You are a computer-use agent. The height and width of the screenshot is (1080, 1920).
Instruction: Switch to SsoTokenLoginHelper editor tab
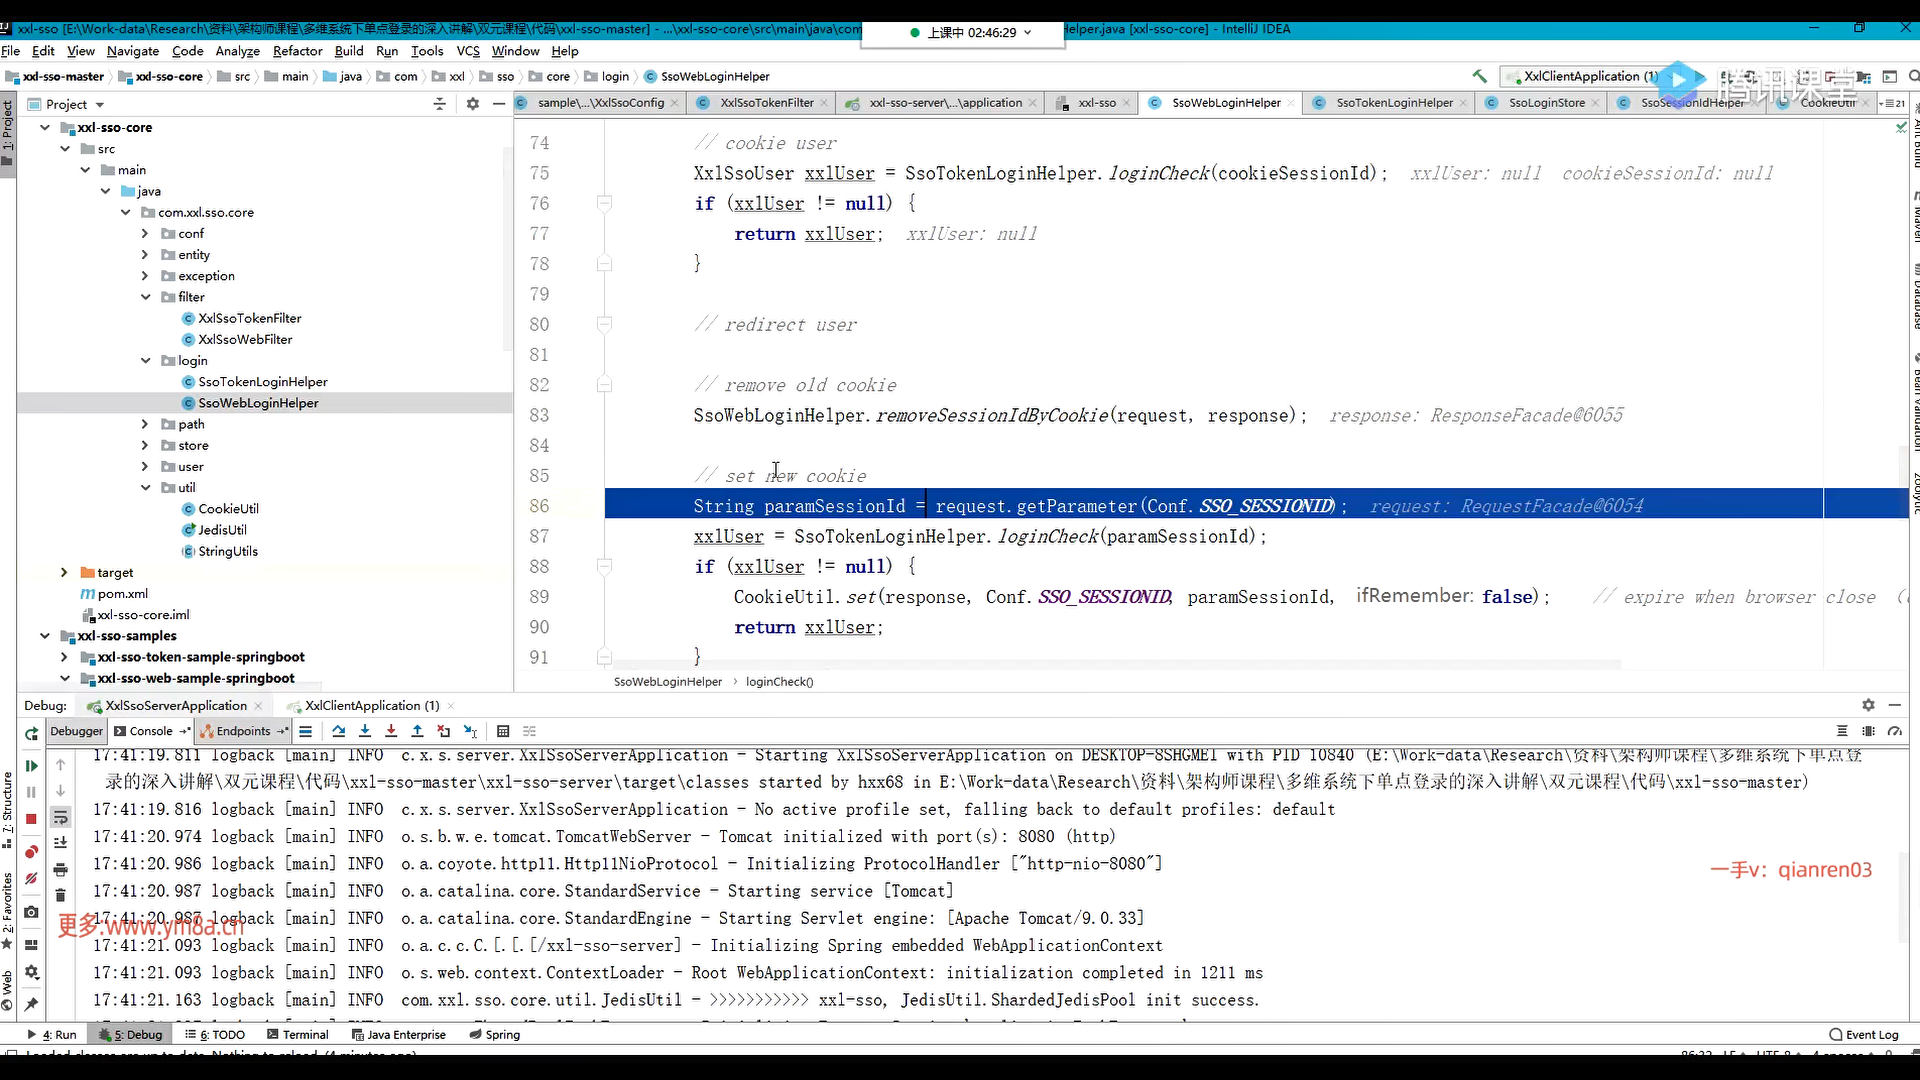pyautogui.click(x=1393, y=103)
